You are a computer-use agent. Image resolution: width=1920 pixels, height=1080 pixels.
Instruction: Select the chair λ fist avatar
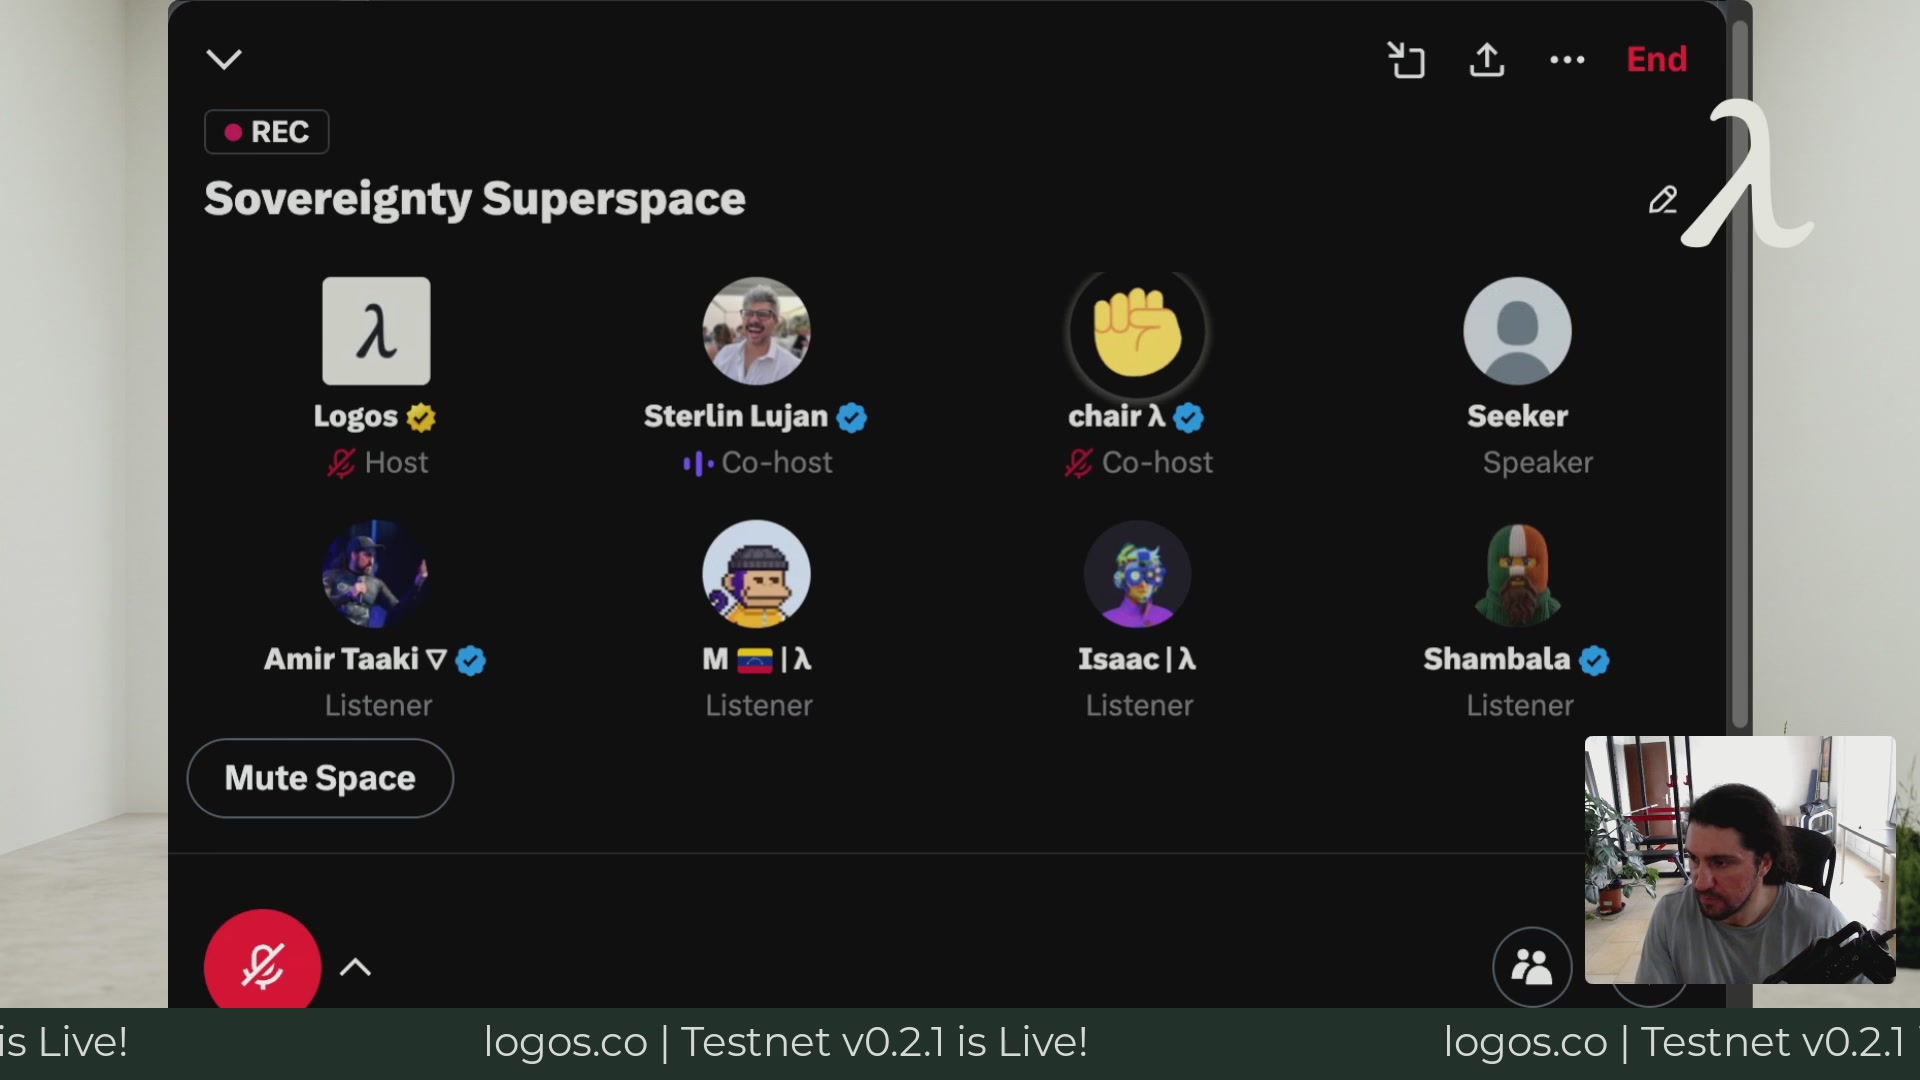point(1137,331)
